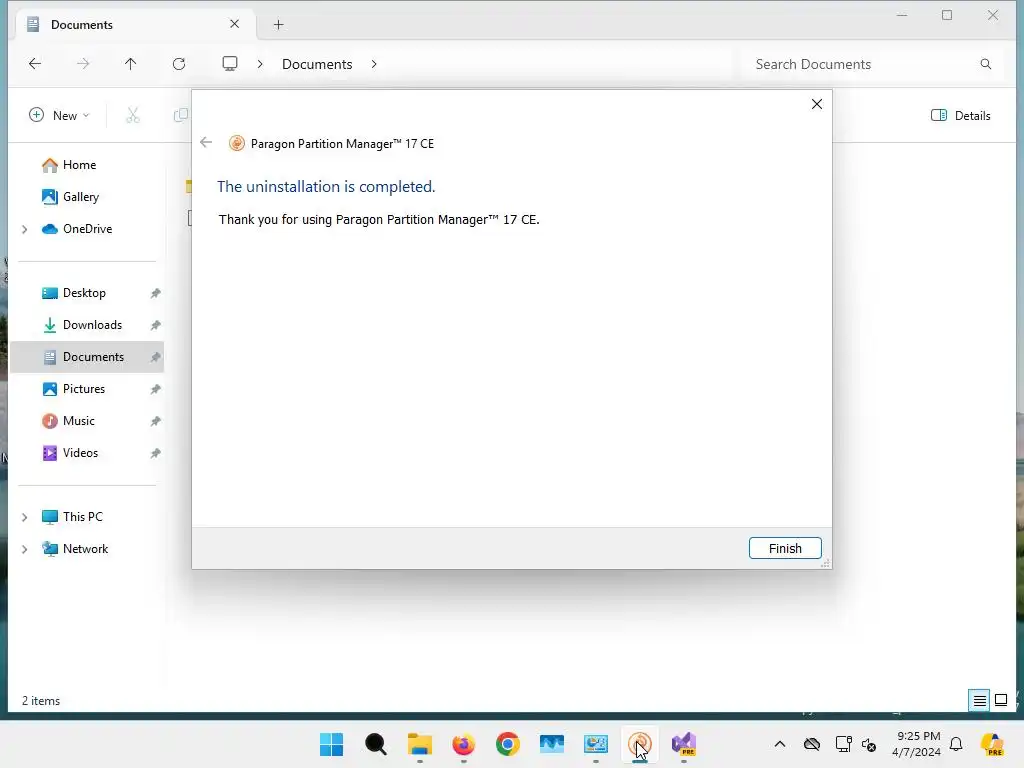Click Paragon uninstaller icon on taskbar

tap(640, 744)
